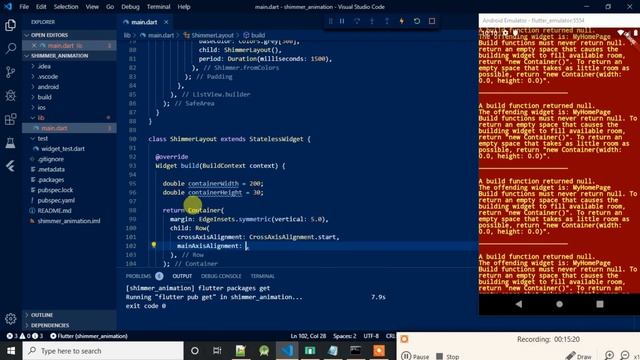Tap the emulator Home navigation button
Screen dimensions: 640x360
pos(559,304)
